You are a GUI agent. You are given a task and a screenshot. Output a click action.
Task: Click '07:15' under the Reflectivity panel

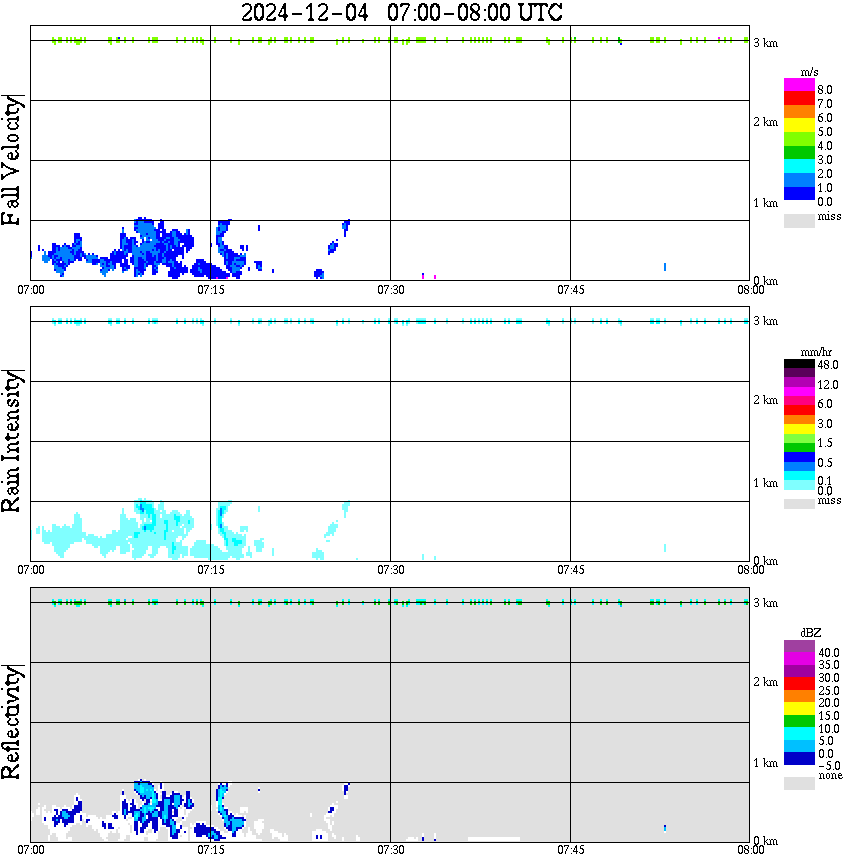click(x=211, y=850)
